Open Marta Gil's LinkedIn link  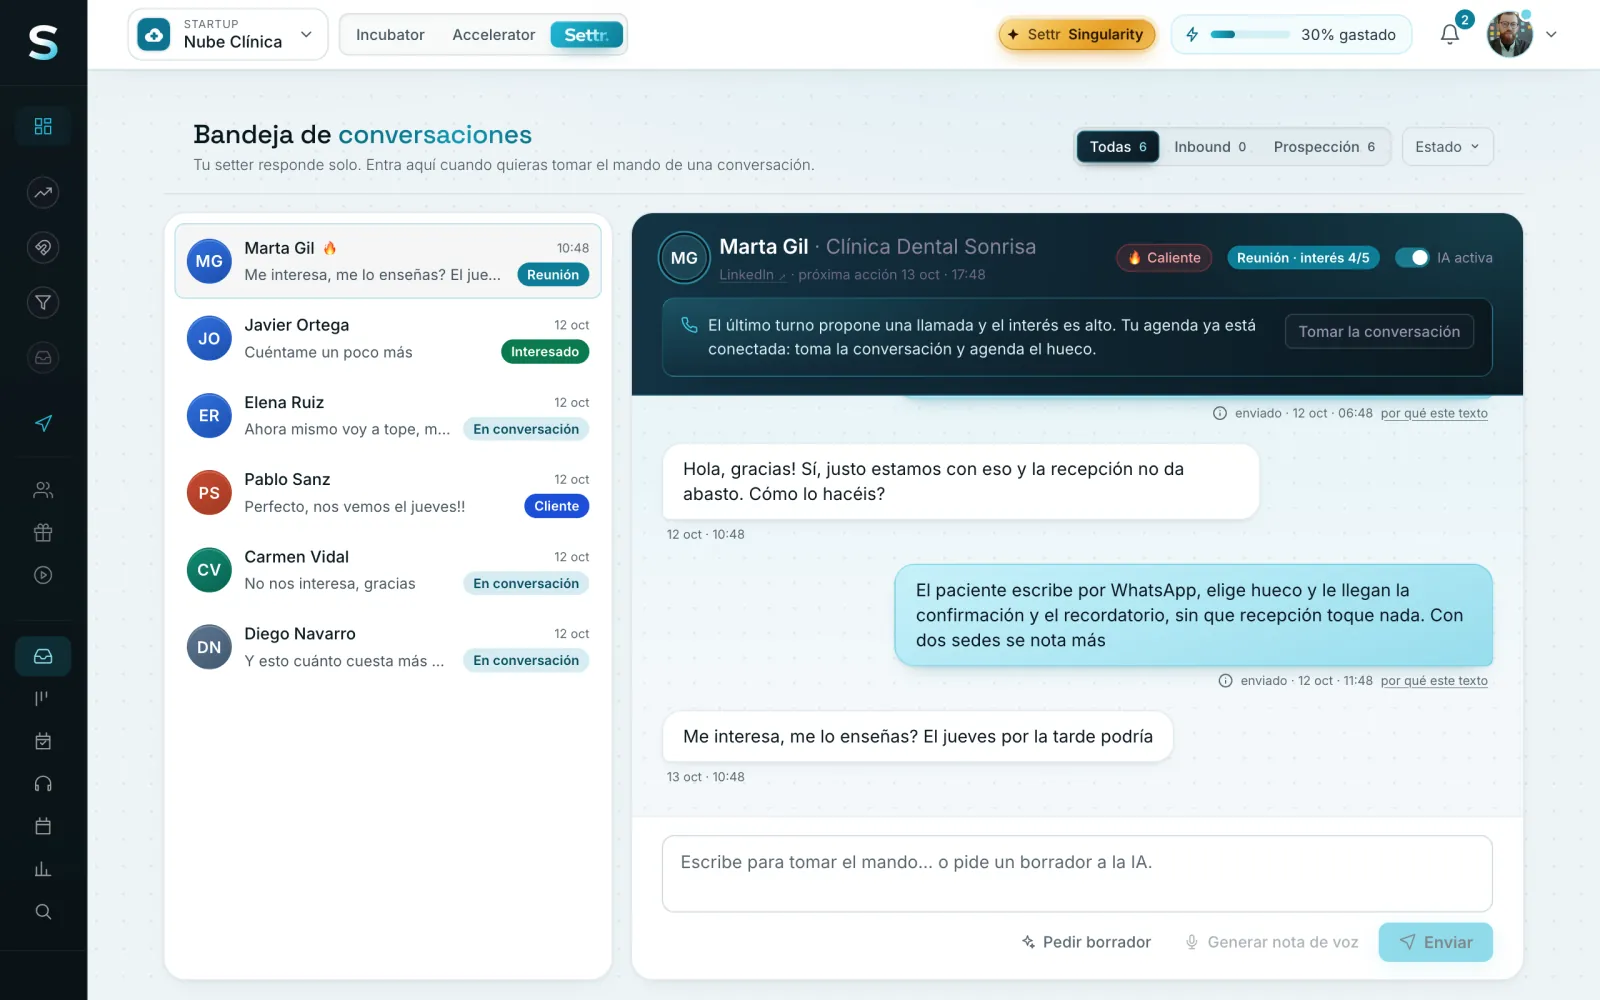752,275
